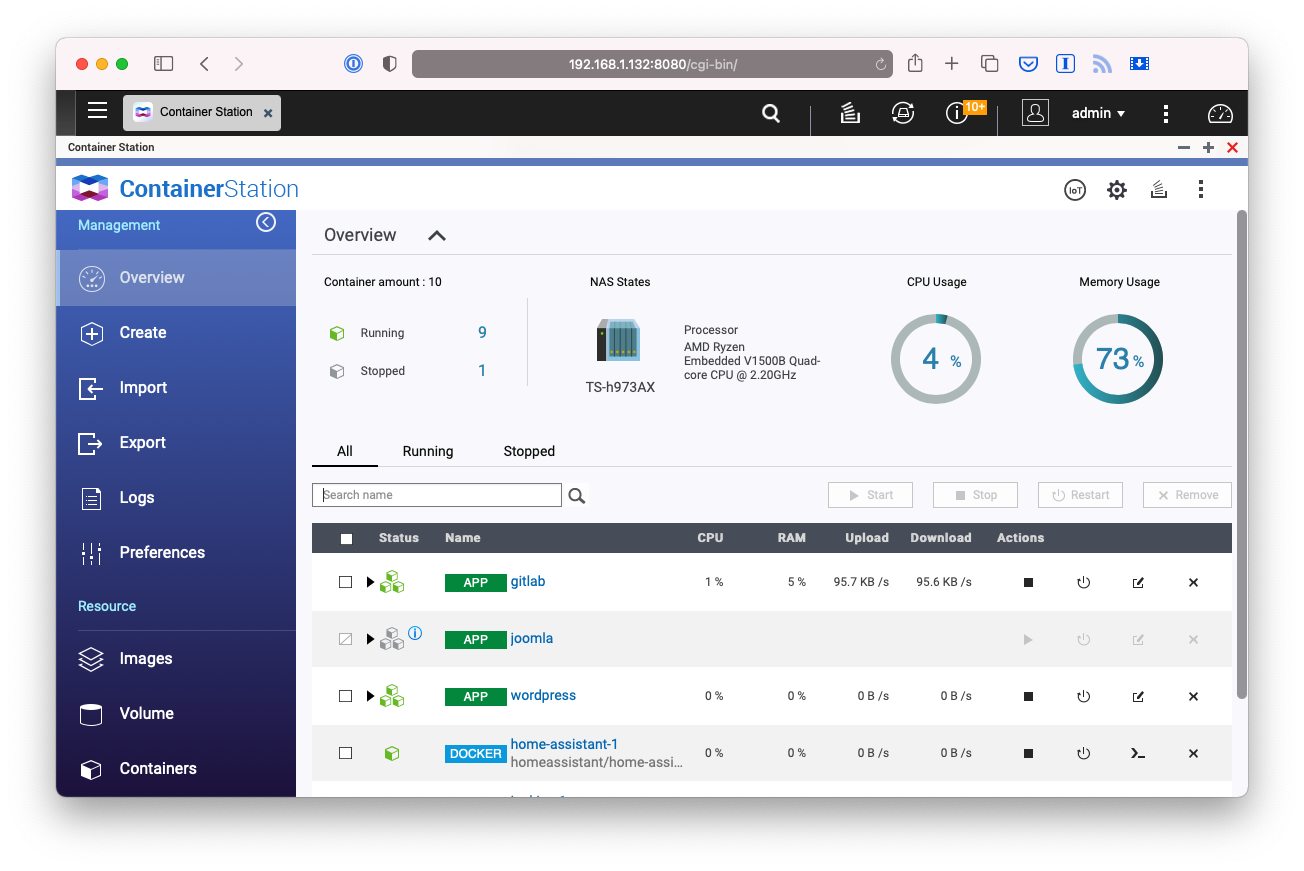Click the stop icon for gitlab
The height and width of the screenshot is (871, 1304).
[x=1028, y=582]
